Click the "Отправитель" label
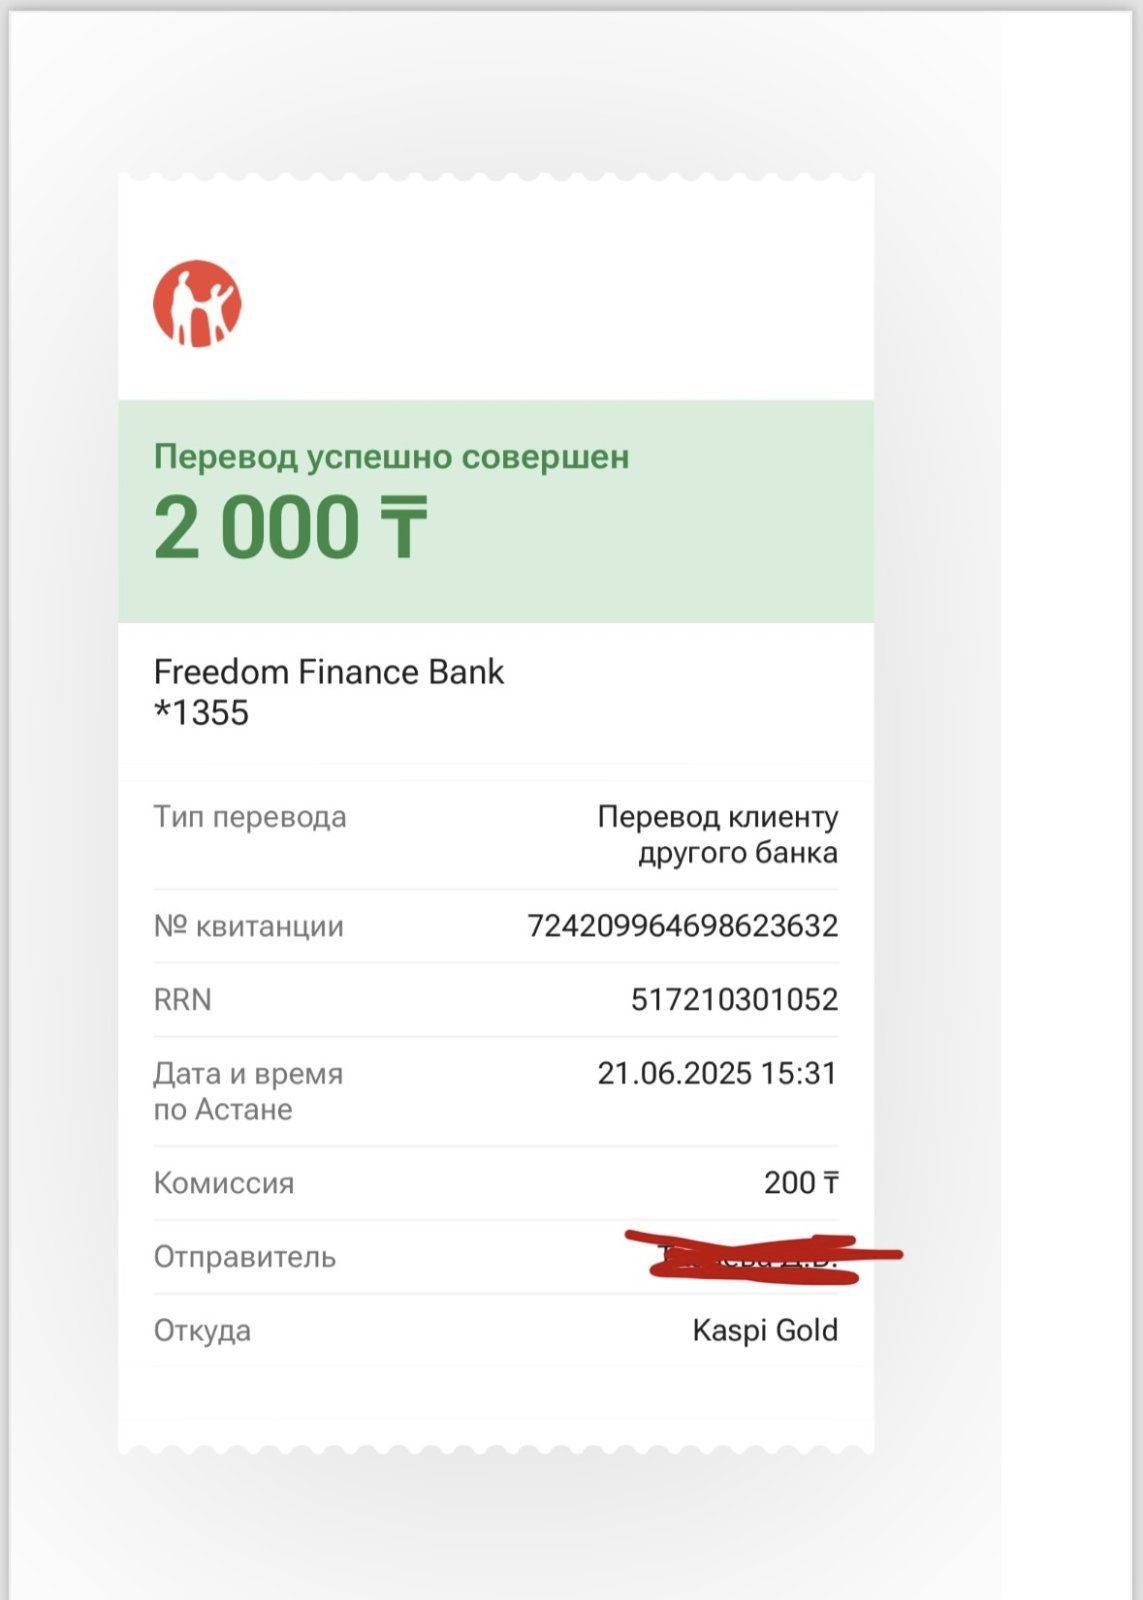The image size is (1143, 1600). point(244,1257)
